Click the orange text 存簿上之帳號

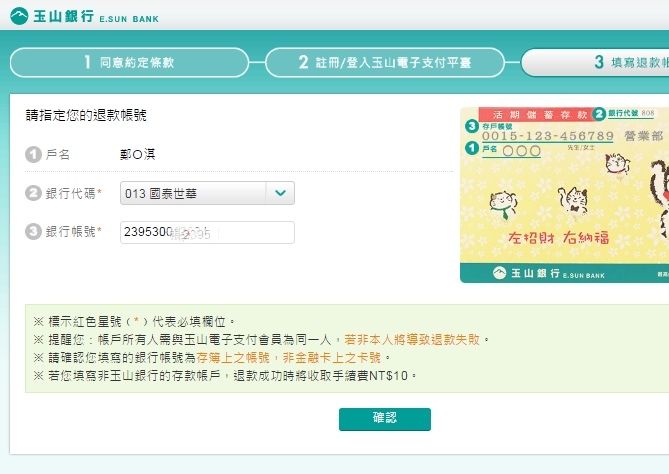[233, 358]
